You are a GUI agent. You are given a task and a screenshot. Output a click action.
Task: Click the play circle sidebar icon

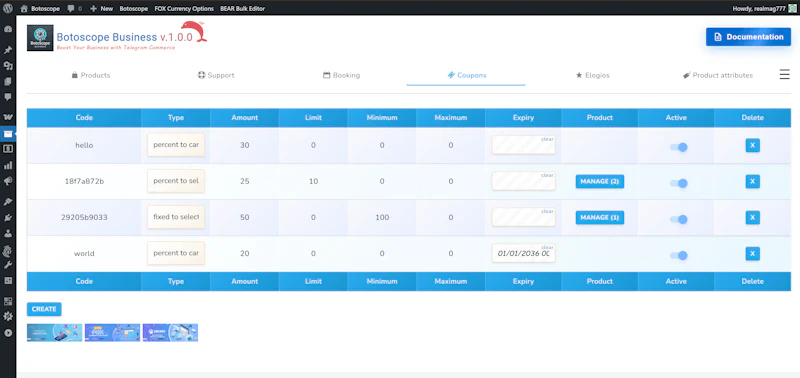point(8,333)
